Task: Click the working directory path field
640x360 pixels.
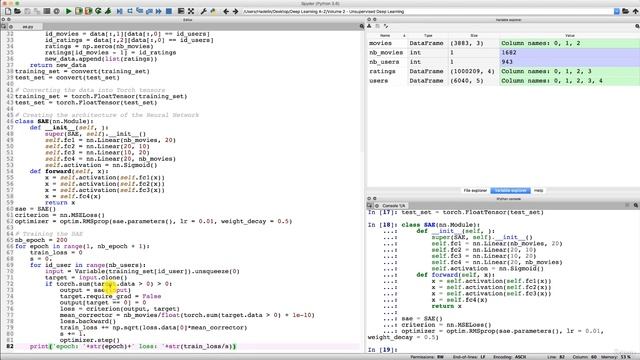Action: tap(428, 11)
